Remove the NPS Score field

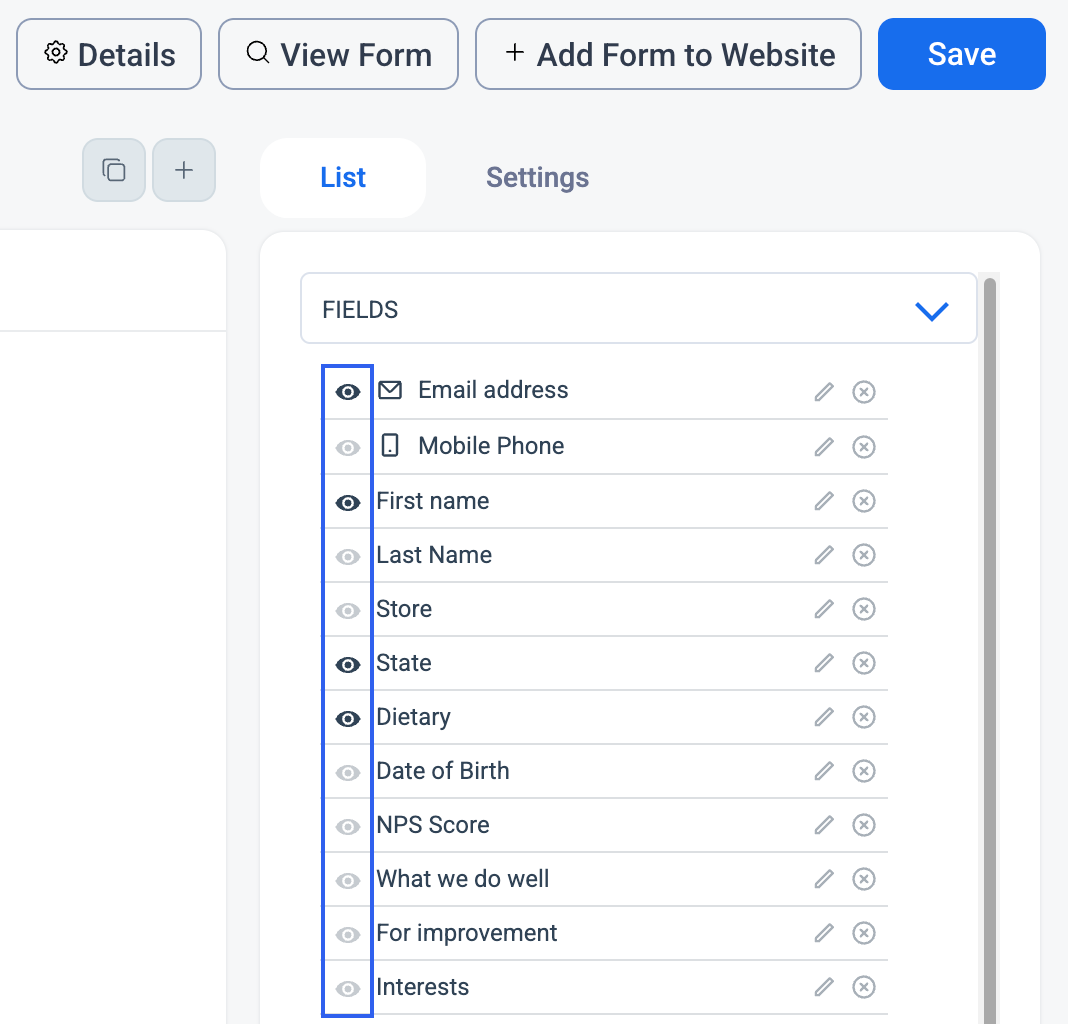pyautogui.click(x=864, y=825)
